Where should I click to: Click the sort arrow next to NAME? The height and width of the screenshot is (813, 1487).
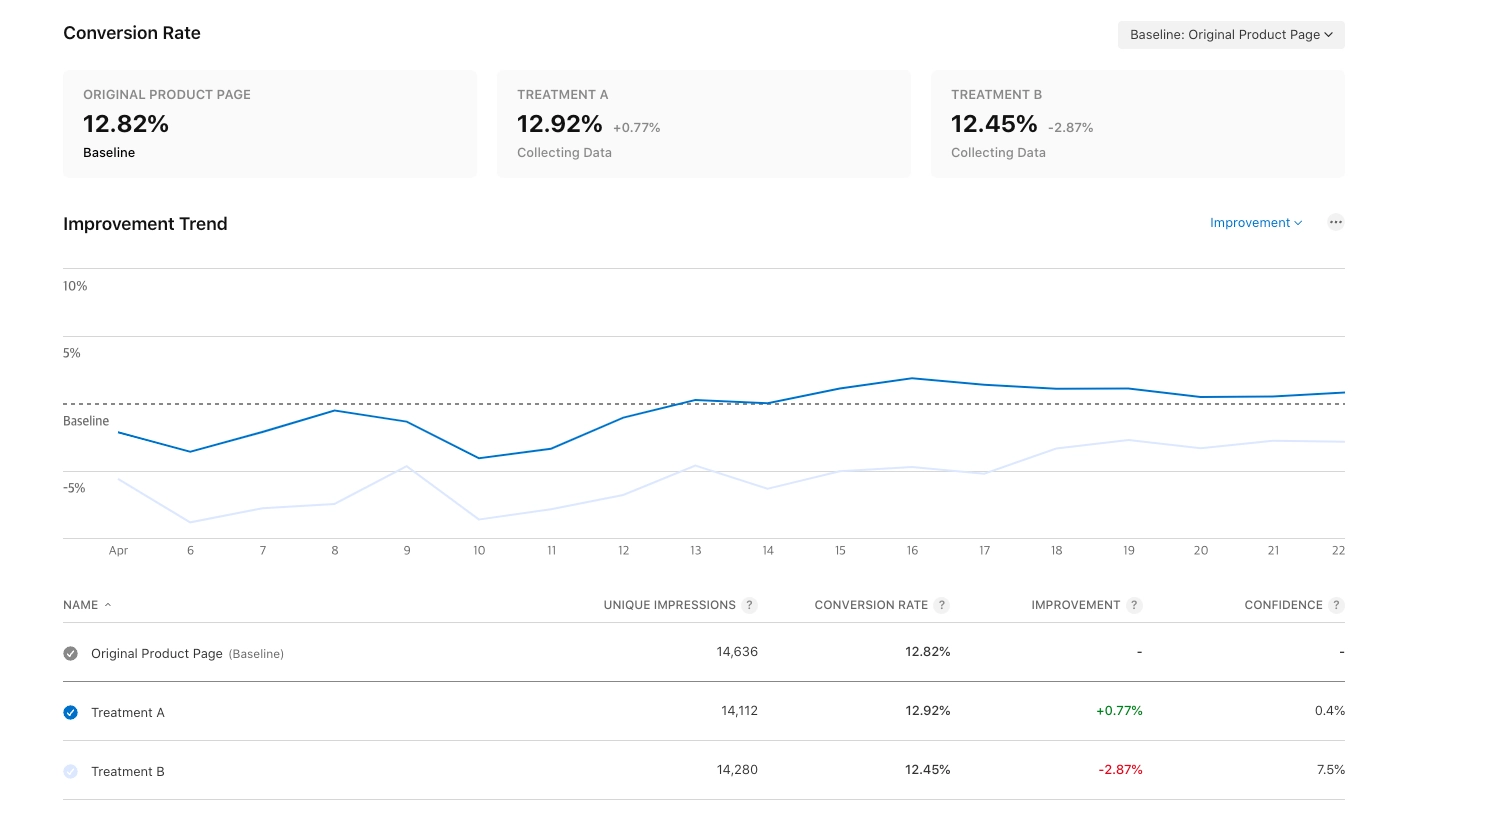tap(108, 605)
